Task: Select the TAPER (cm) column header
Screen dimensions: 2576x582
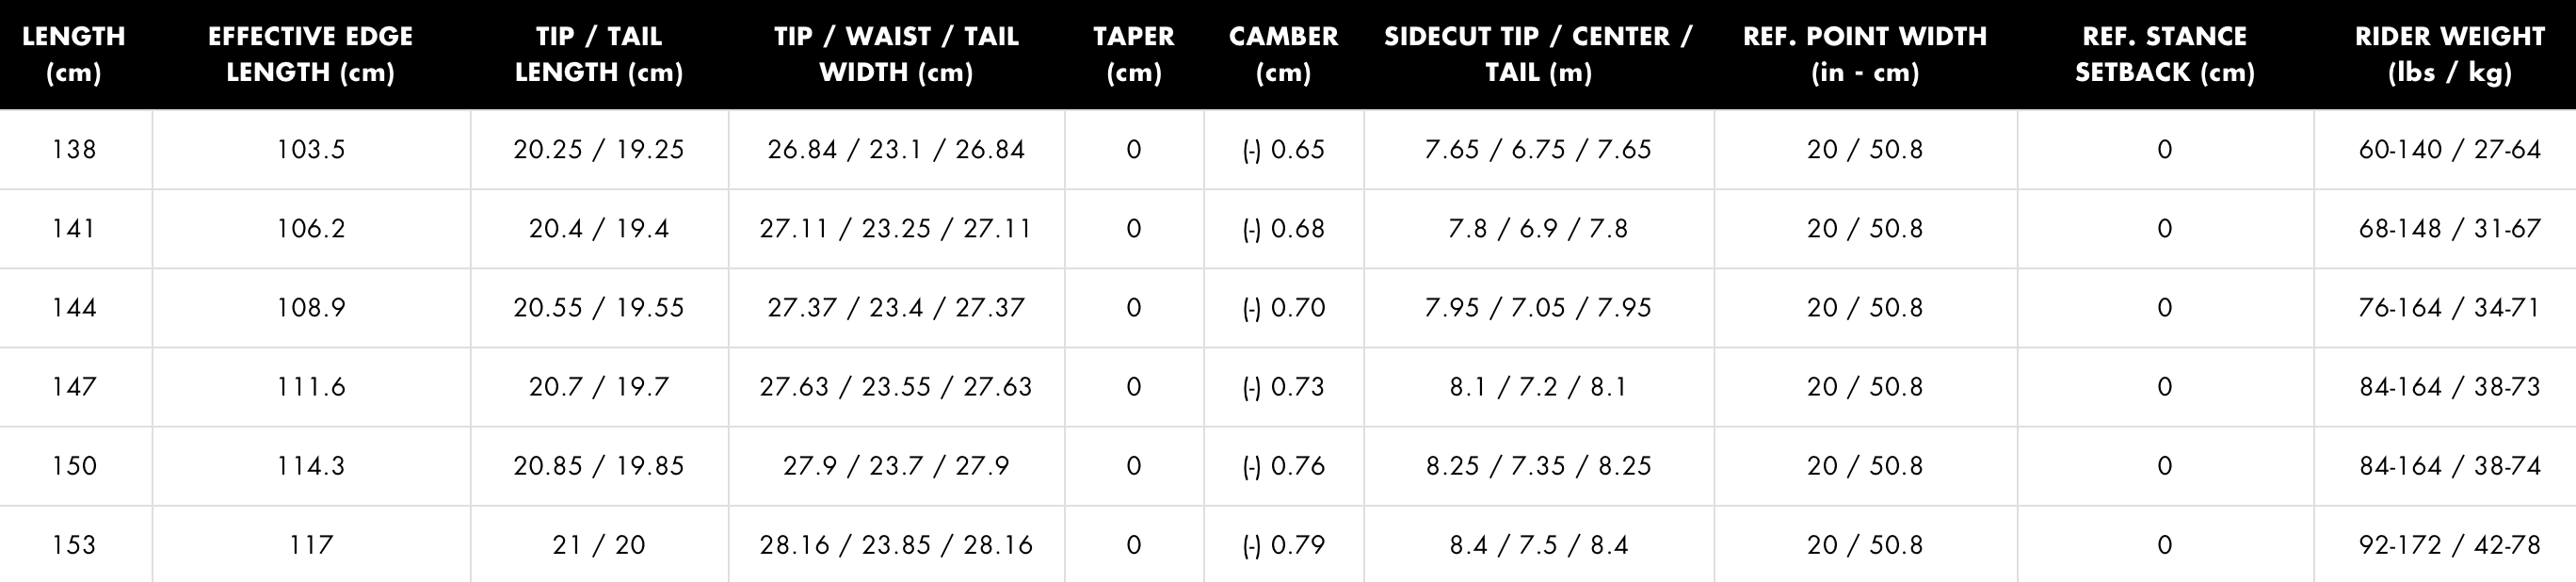Action: click(1133, 54)
